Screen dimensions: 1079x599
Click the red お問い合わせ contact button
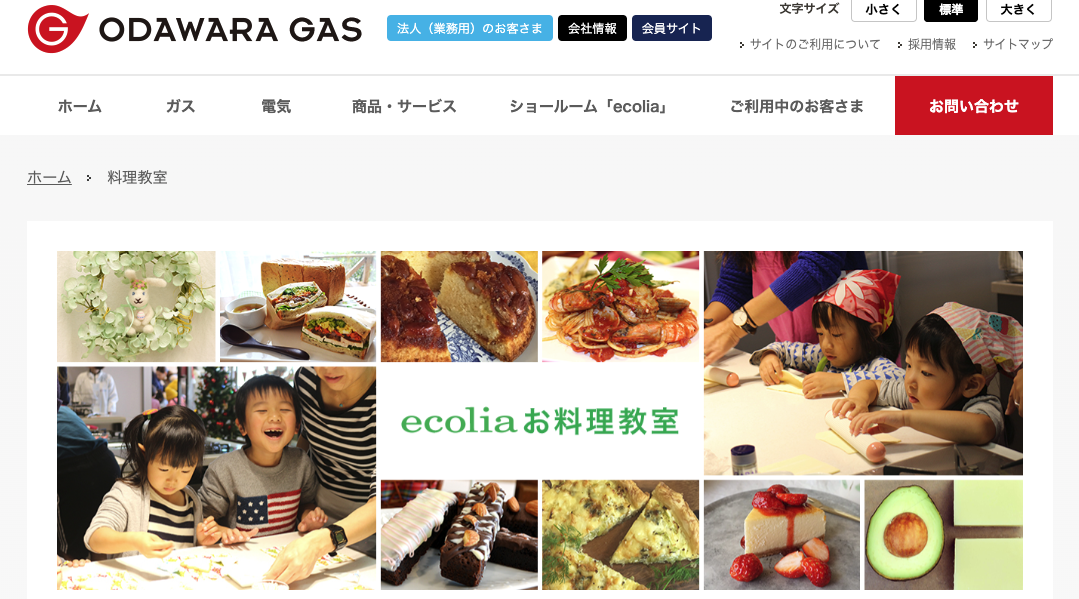(x=974, y=105)
